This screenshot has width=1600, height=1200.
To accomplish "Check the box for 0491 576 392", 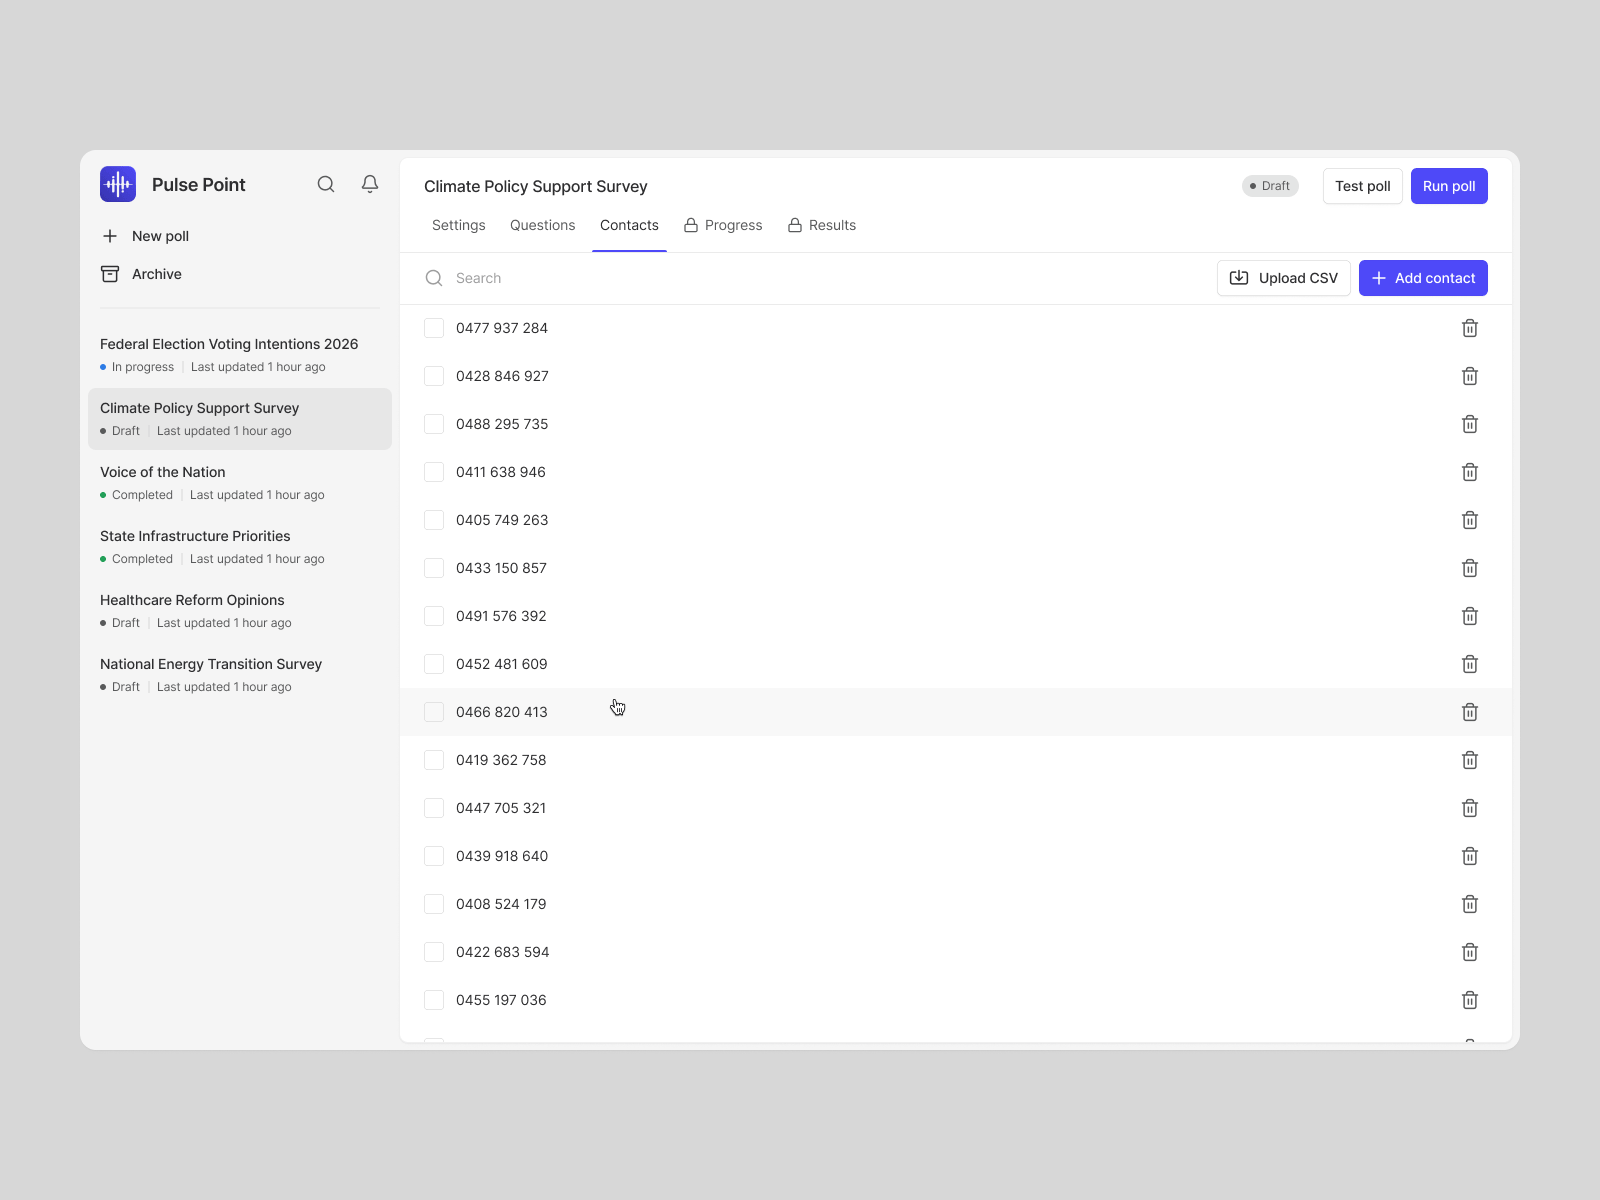I will (434, 616).
